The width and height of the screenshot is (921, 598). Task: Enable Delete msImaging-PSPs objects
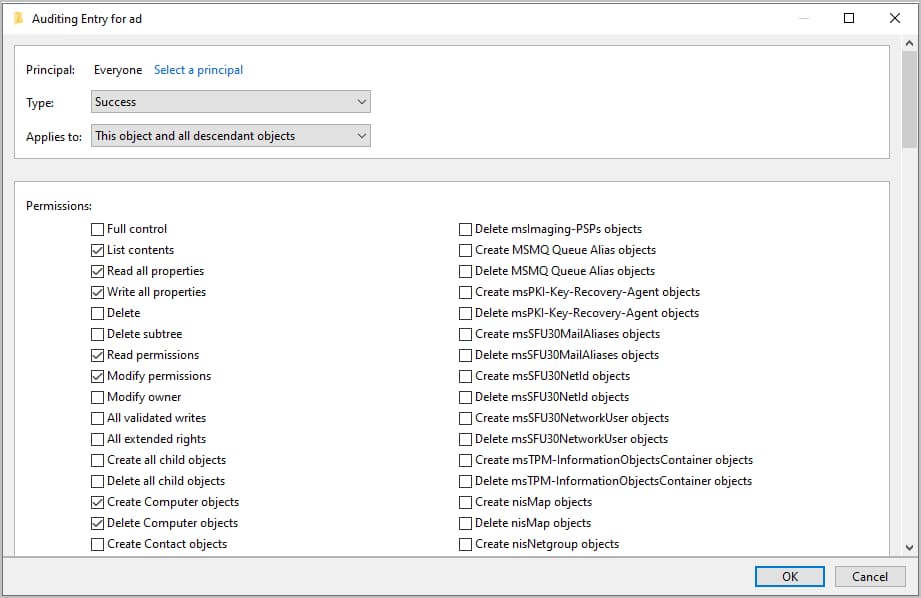pyautogui.click(x=465, y=229)
